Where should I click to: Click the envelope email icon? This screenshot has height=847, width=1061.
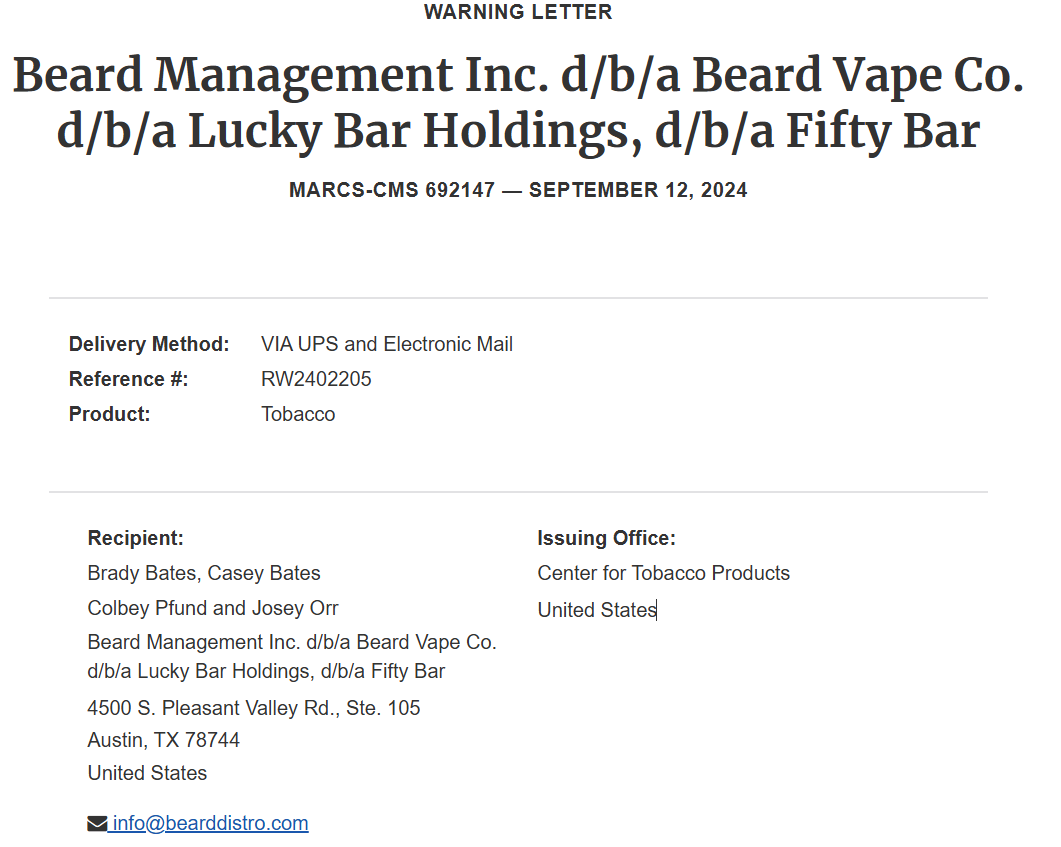tap(97, 823)
